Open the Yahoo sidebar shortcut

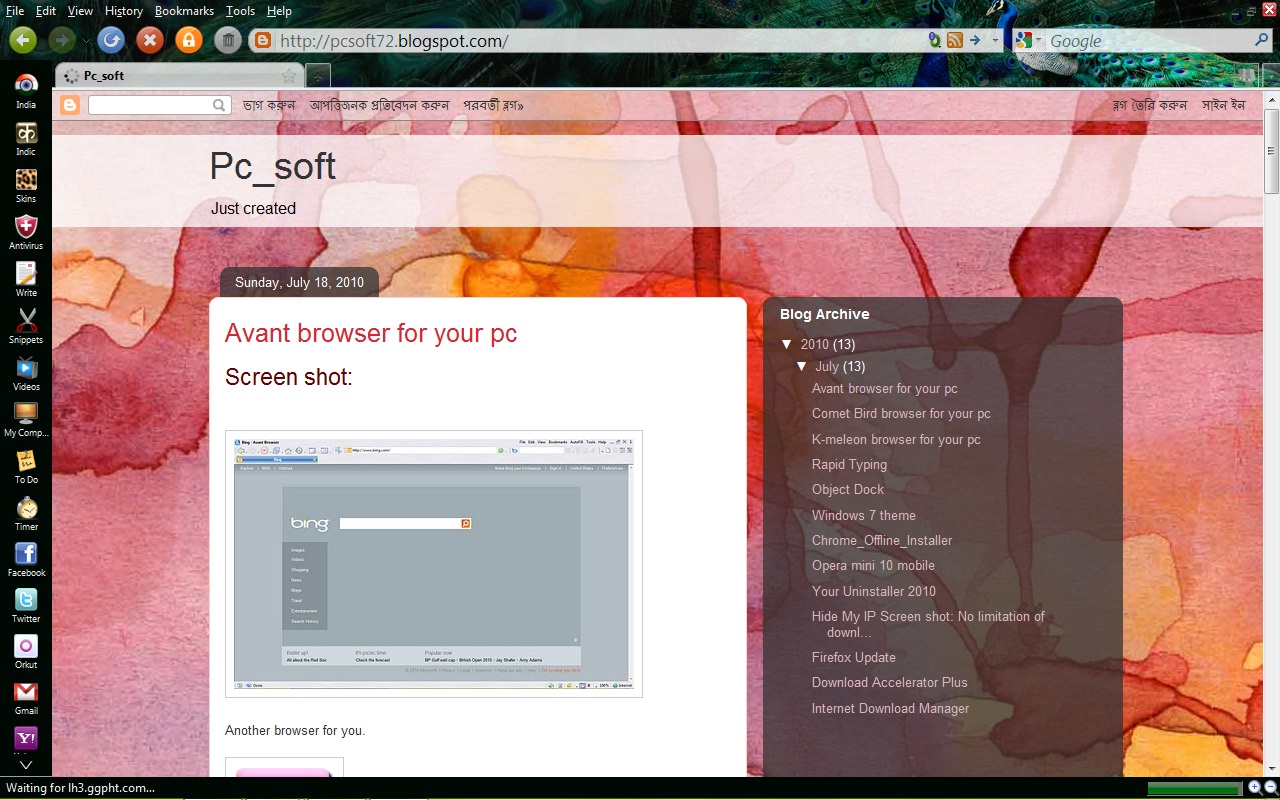click(26, 739)
